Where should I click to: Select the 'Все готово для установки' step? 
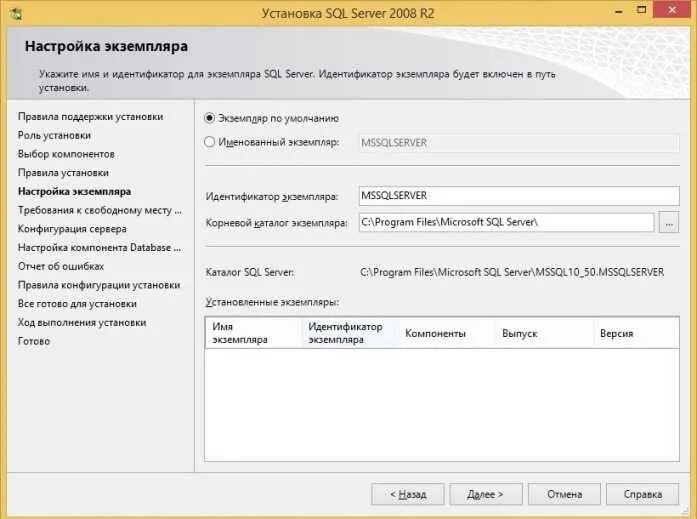pos(77,304)
